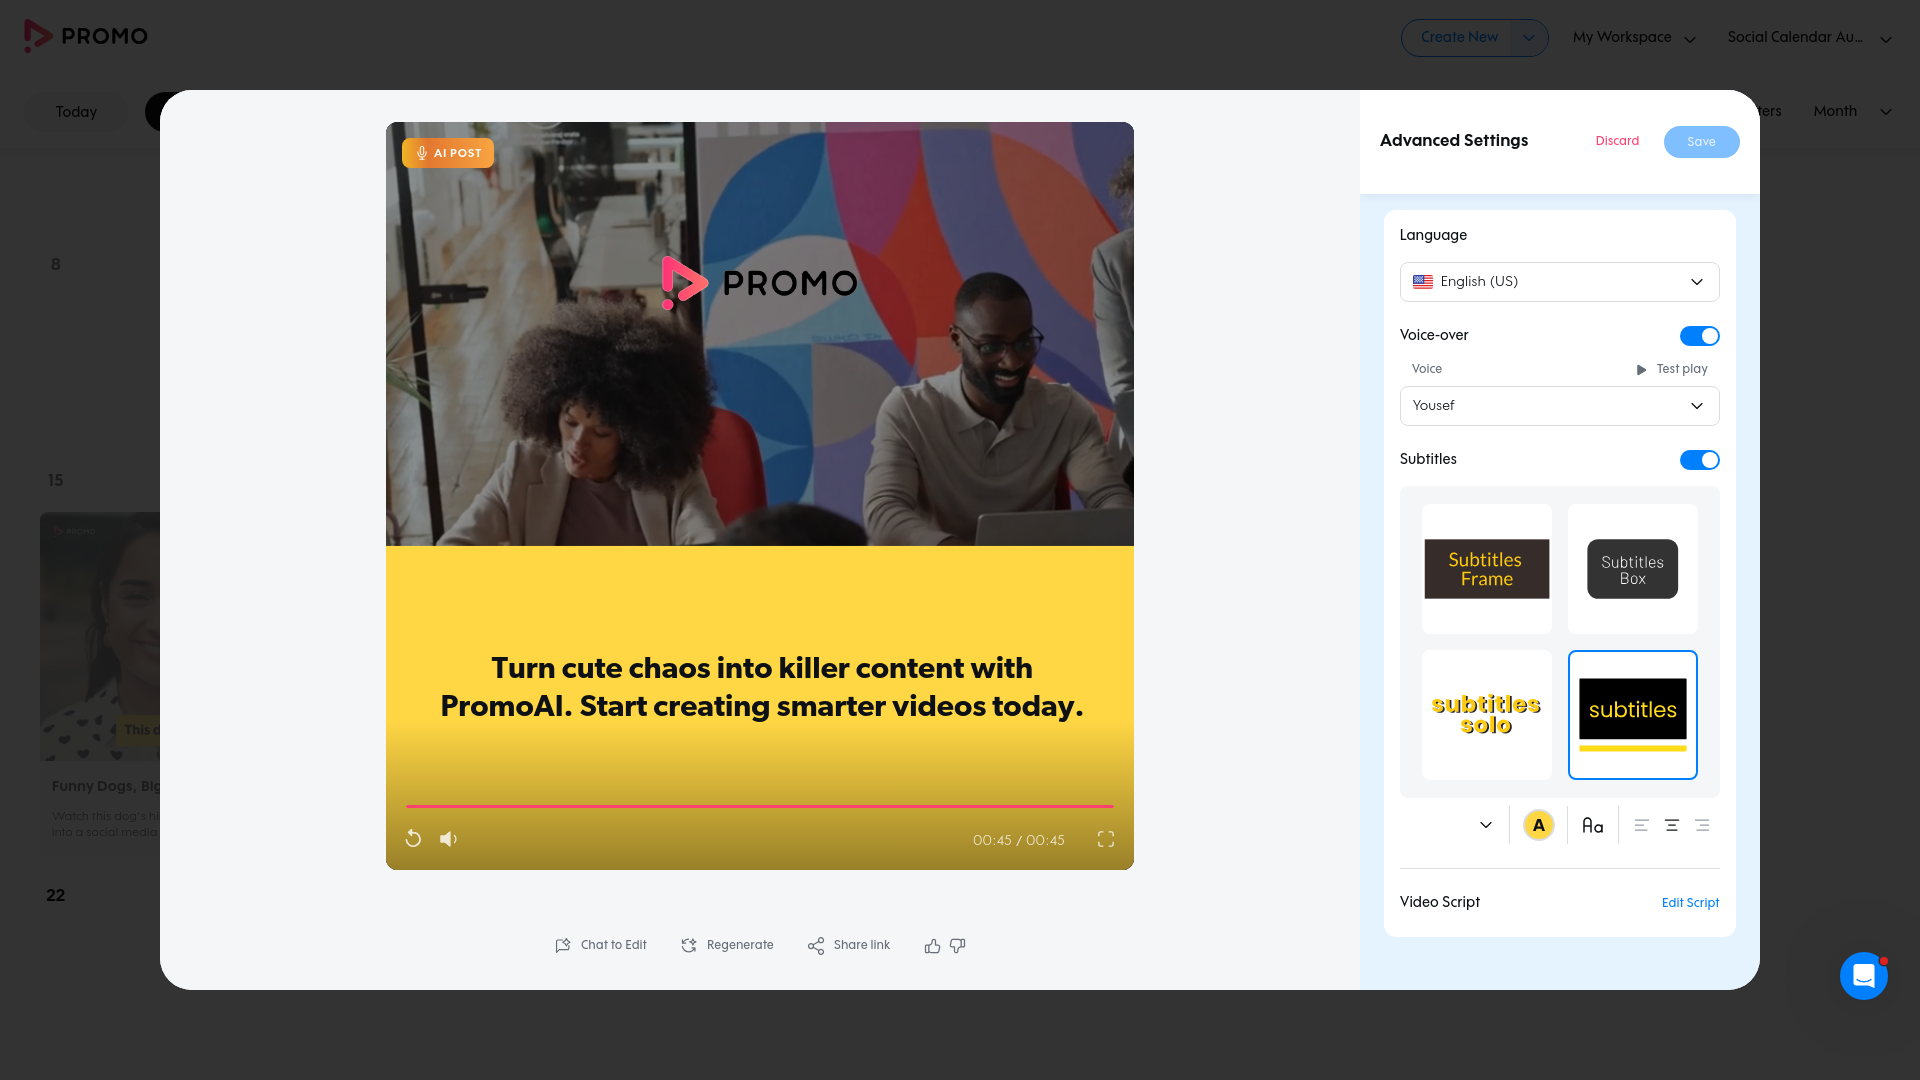Viewport: 1920px width, 1080px height.
Task: Click the Promo logo in header
Action: 86,36
